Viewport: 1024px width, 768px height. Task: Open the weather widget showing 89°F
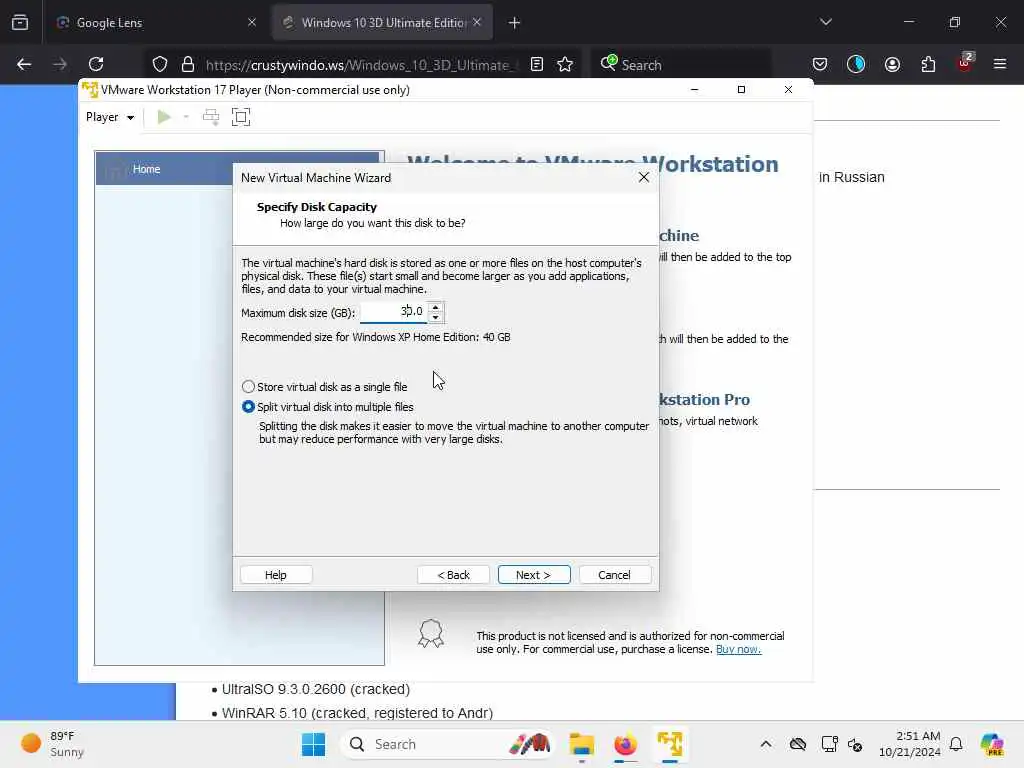(x=54, y=744)
